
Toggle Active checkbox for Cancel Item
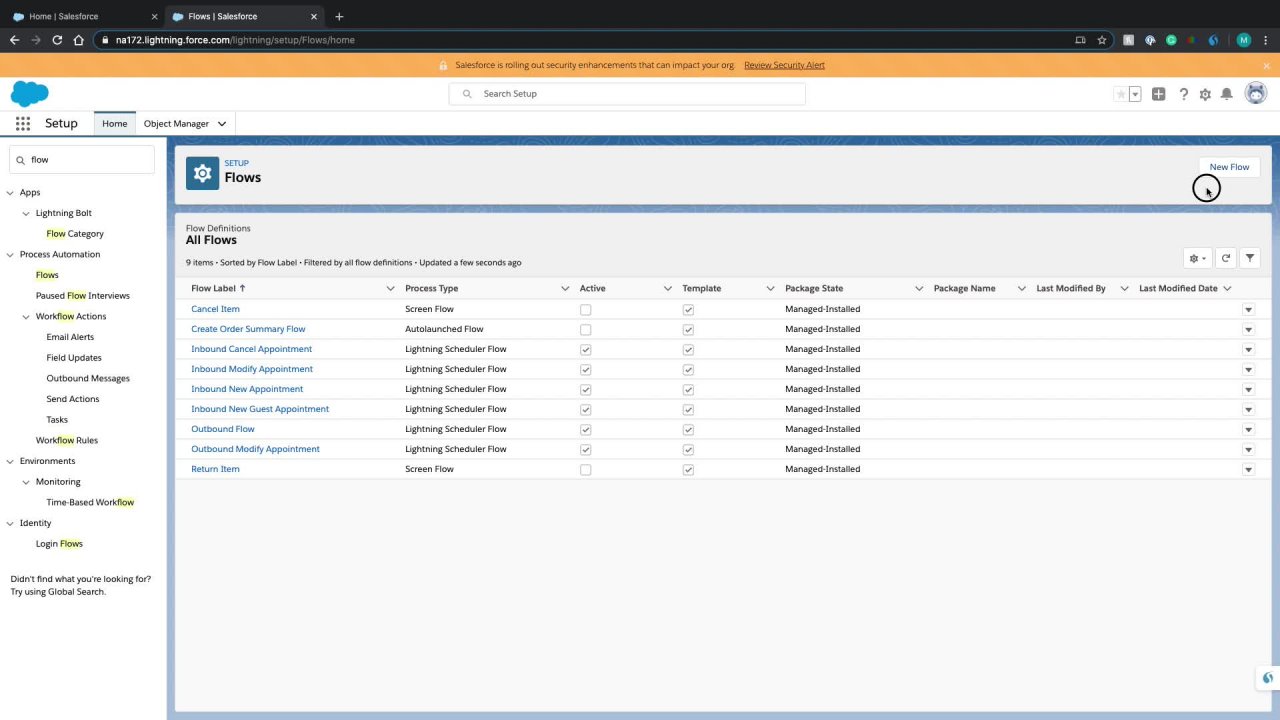click(x=586, y=310)
